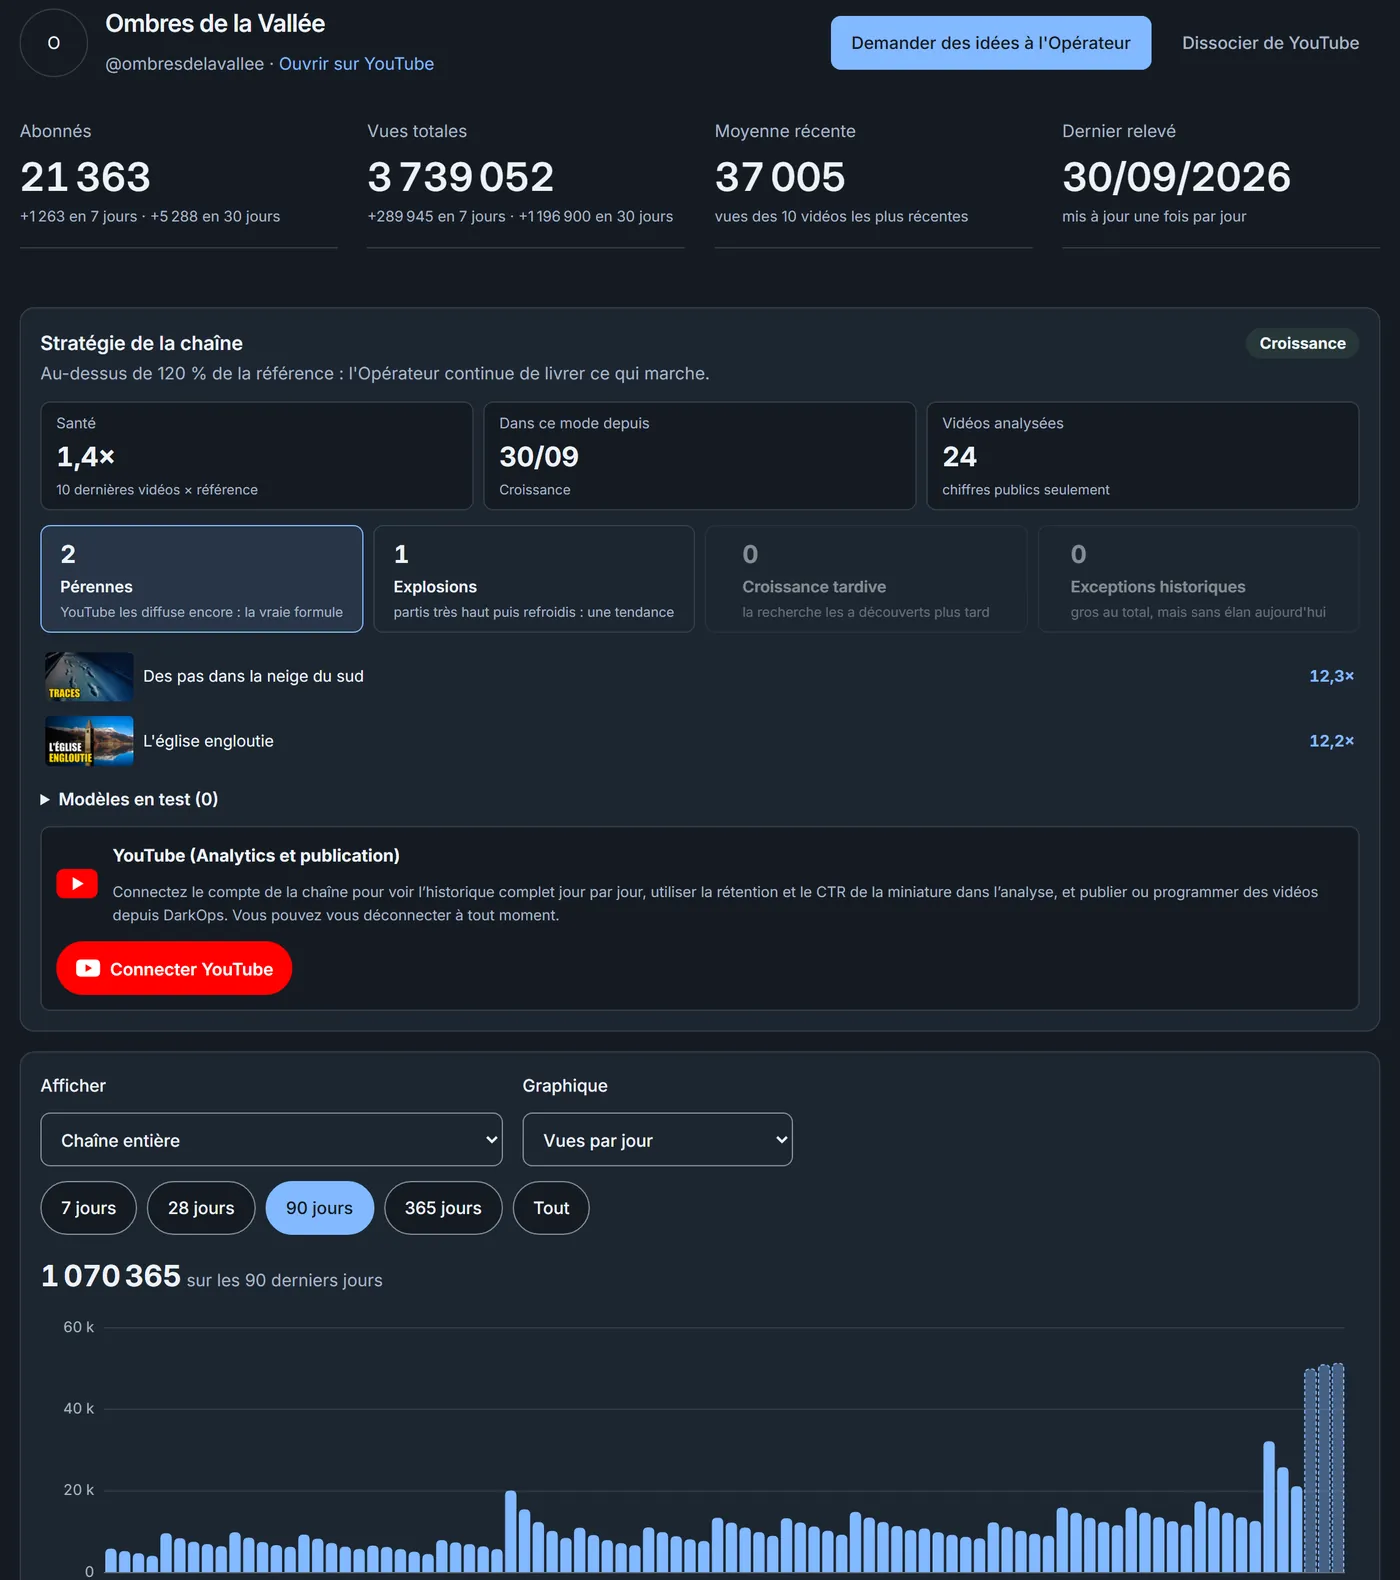This screenshot has width=1400, height=1580.
Task: Click the total views '3 739 052'
Action: (460, 177)
